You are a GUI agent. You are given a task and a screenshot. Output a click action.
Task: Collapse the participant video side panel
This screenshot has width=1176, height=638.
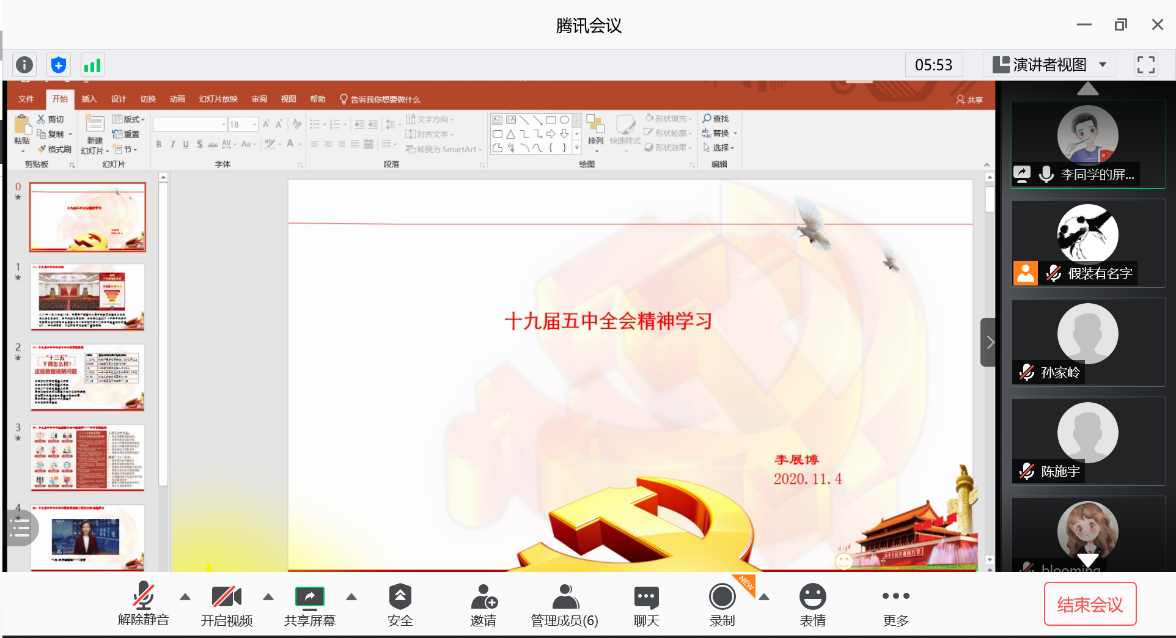point(989,342)
